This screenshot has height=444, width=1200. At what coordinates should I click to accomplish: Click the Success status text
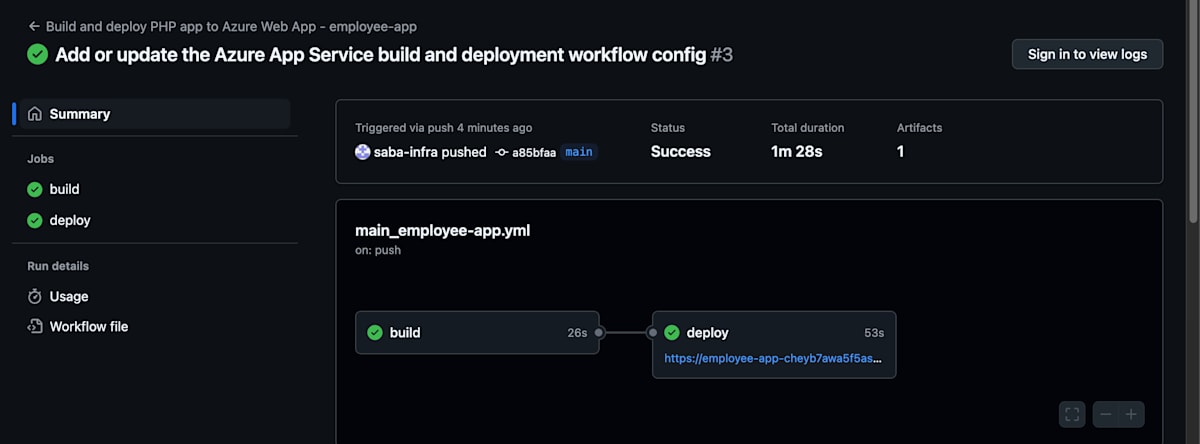tap(681, 152)
